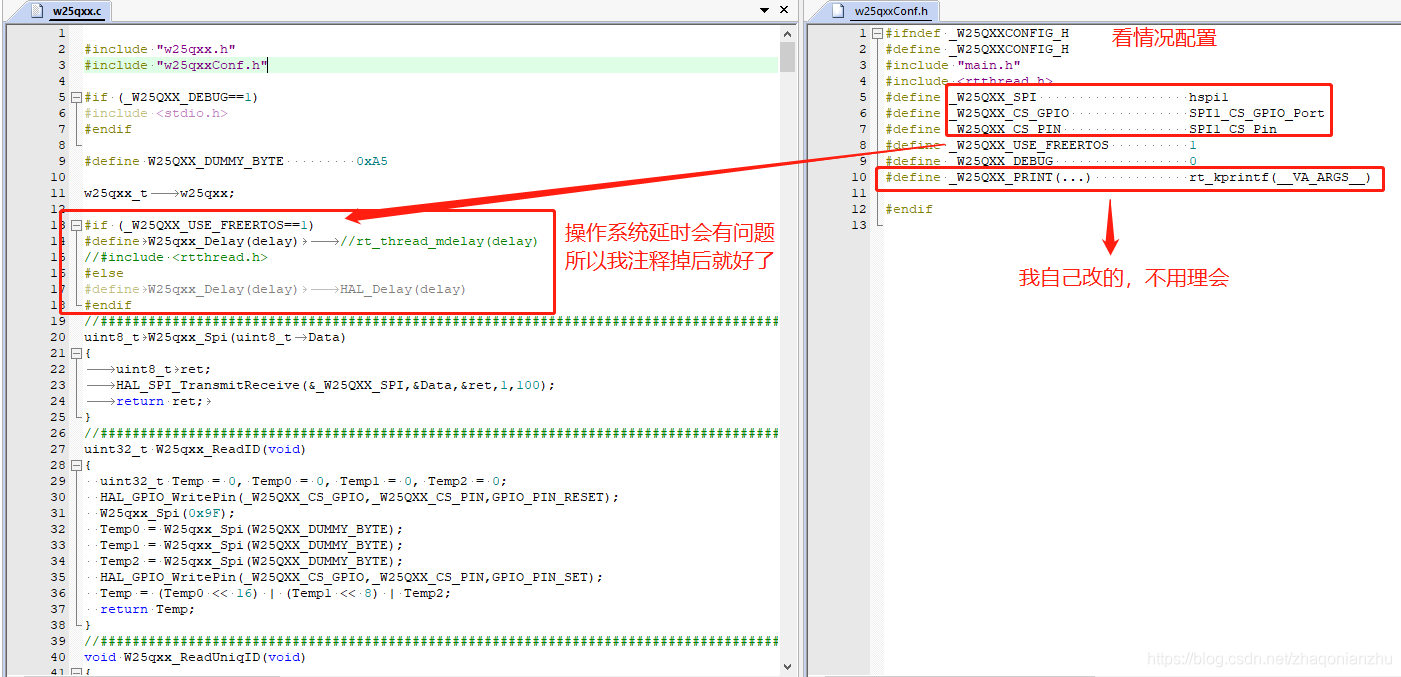
Task: Place the cursor on #include "w25qxxConf.h" on line 3
Action: coord(175,65)
